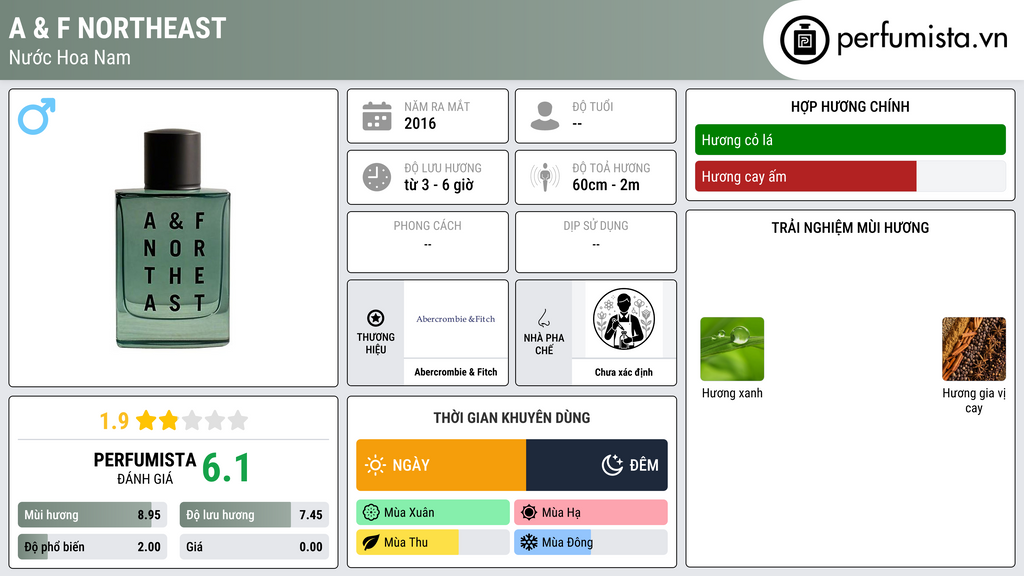Image resolution: width=1024 pixels, height=576 pixels.
Task: Open the Hương gia vị cay thumbnail
Action: click(x=974, y=349)
